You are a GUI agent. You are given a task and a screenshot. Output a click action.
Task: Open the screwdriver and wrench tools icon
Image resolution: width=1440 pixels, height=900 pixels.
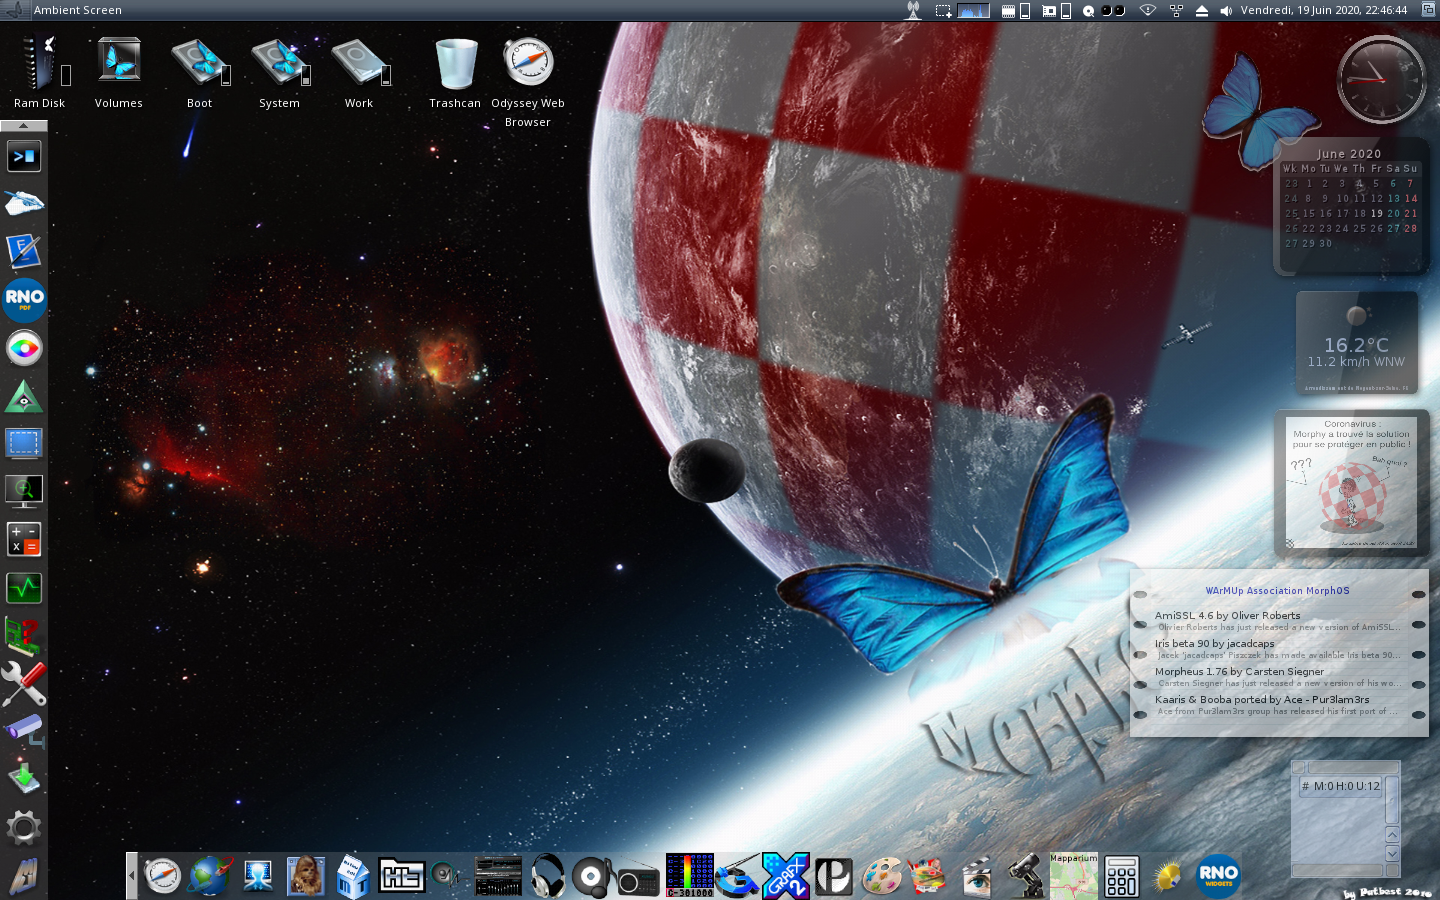click(24, 684)
